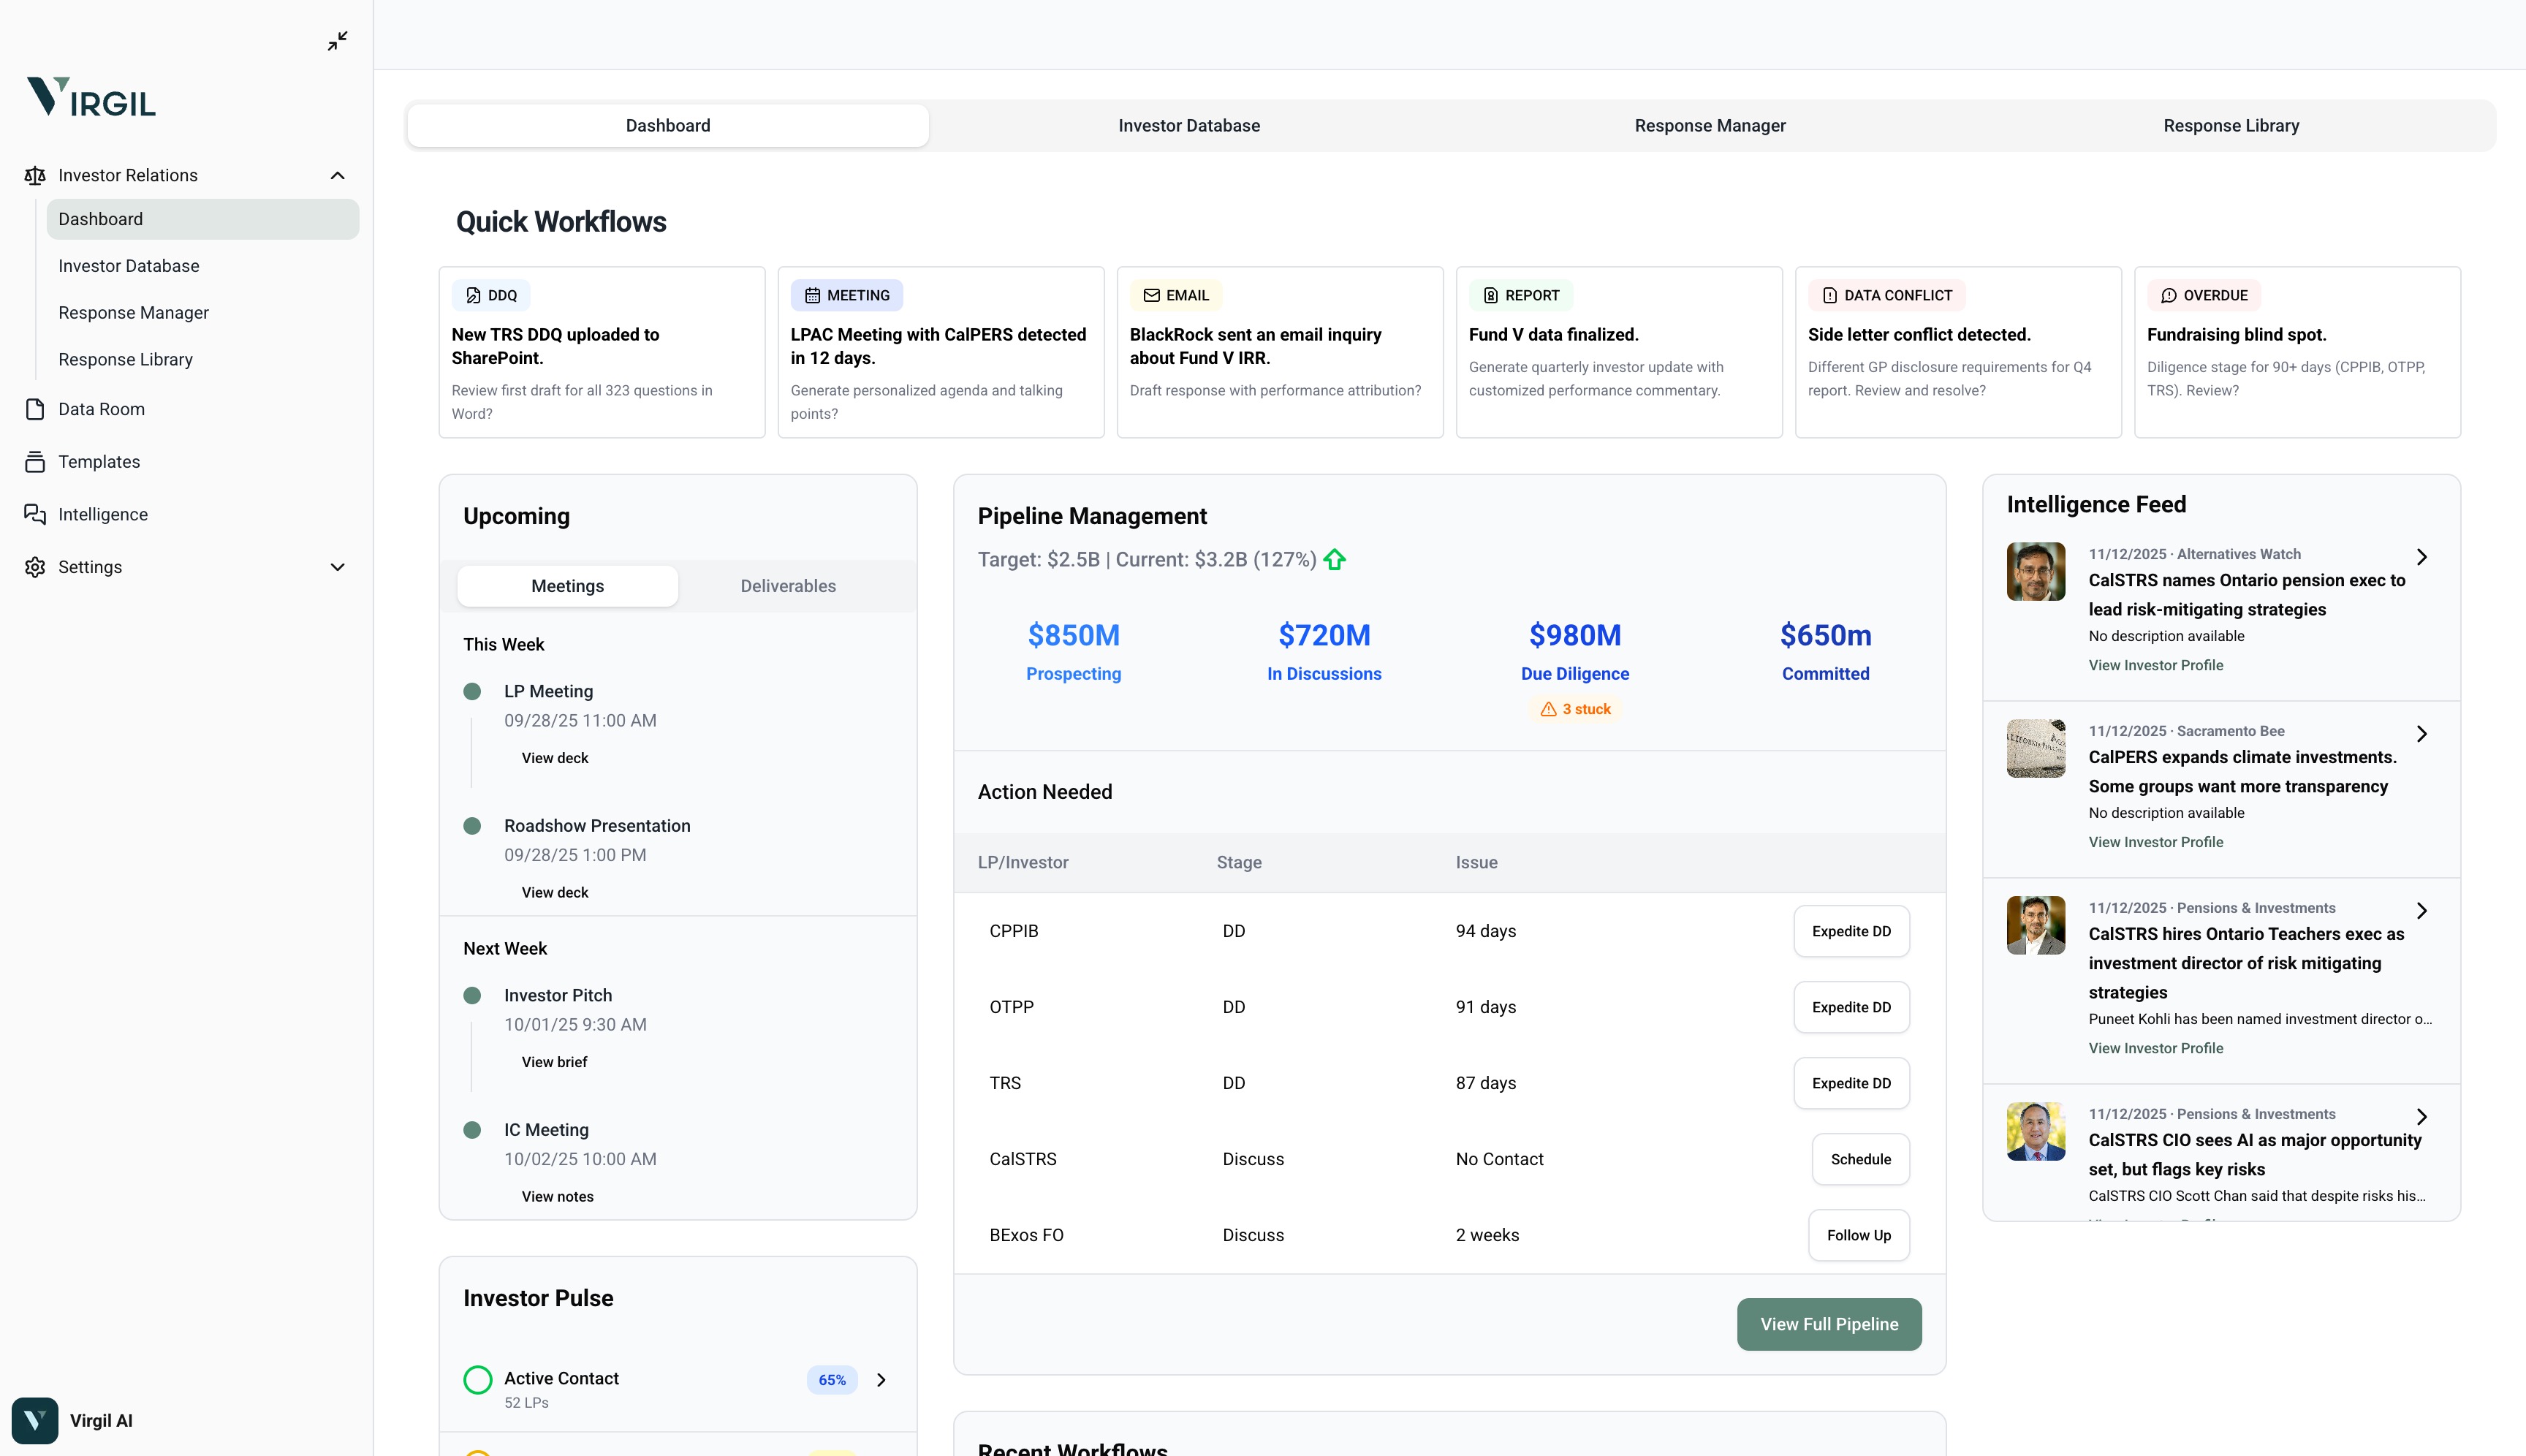The height and width of the screenshot is (1456, 2526).
Task: Collapse the Investor Relations section chevron
Action: click(338, 176)
